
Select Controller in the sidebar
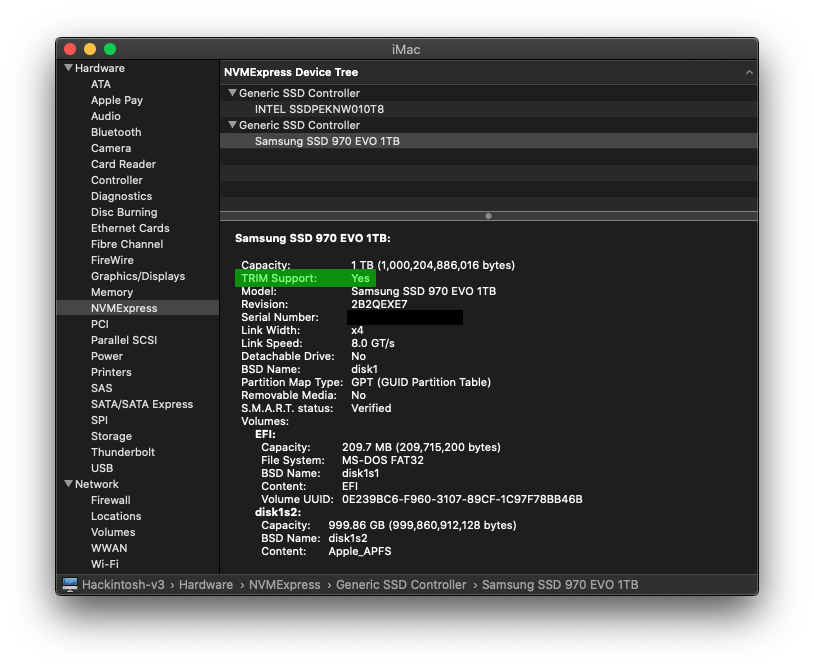(x=116, y=181)
